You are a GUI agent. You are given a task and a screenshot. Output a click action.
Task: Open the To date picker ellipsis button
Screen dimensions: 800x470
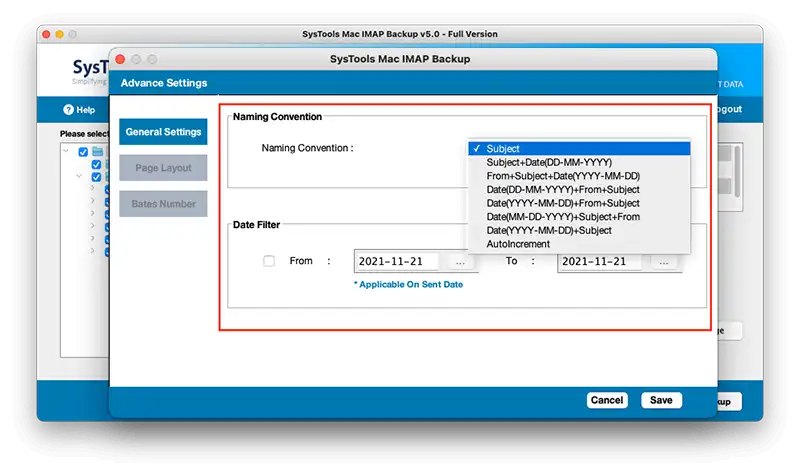pyautogui.click(x=663, y=262)
